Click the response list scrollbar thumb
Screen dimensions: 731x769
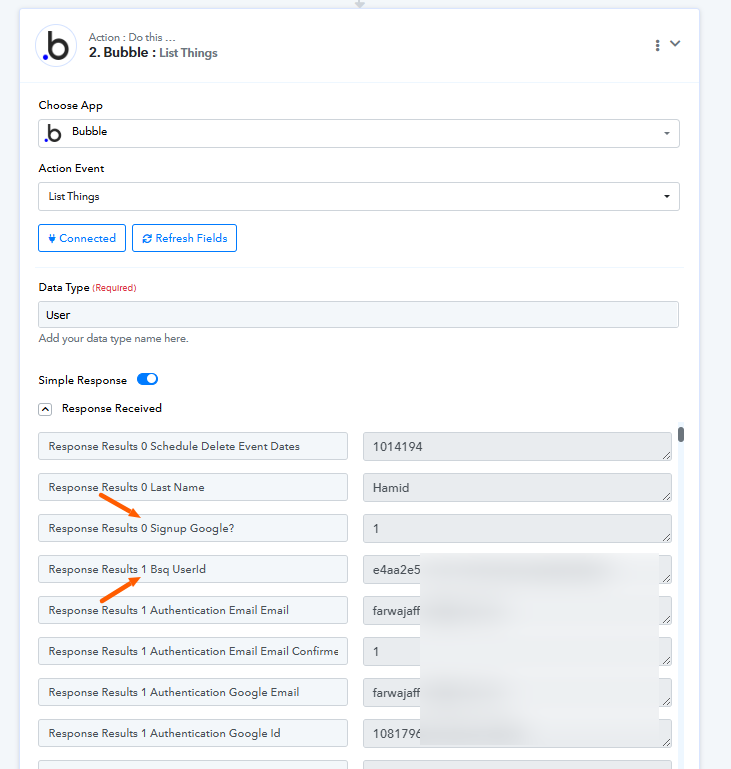(681, 435)
